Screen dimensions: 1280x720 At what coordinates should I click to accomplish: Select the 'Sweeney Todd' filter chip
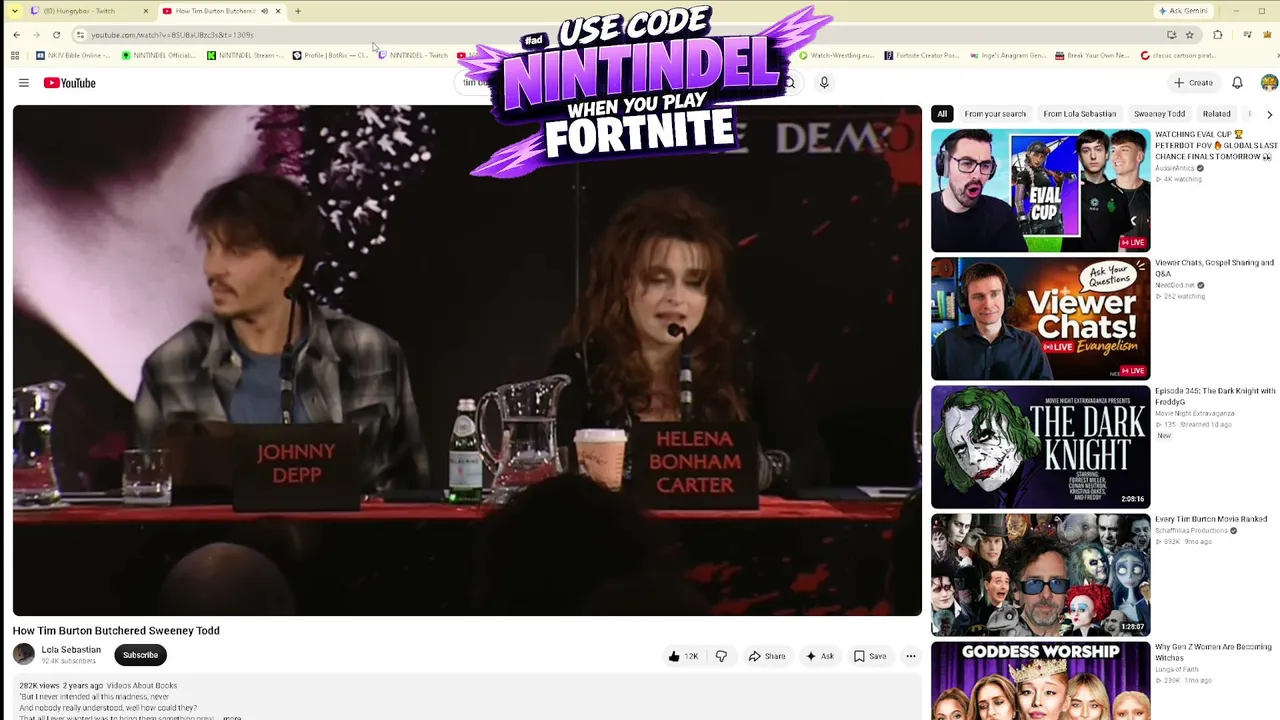click(1160, 114)
